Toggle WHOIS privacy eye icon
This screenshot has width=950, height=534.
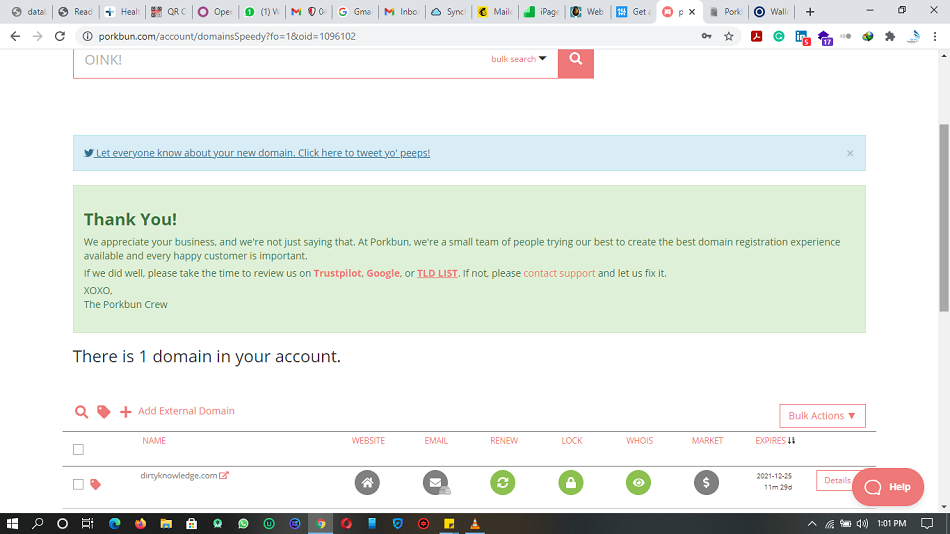(x=639, y=483)
